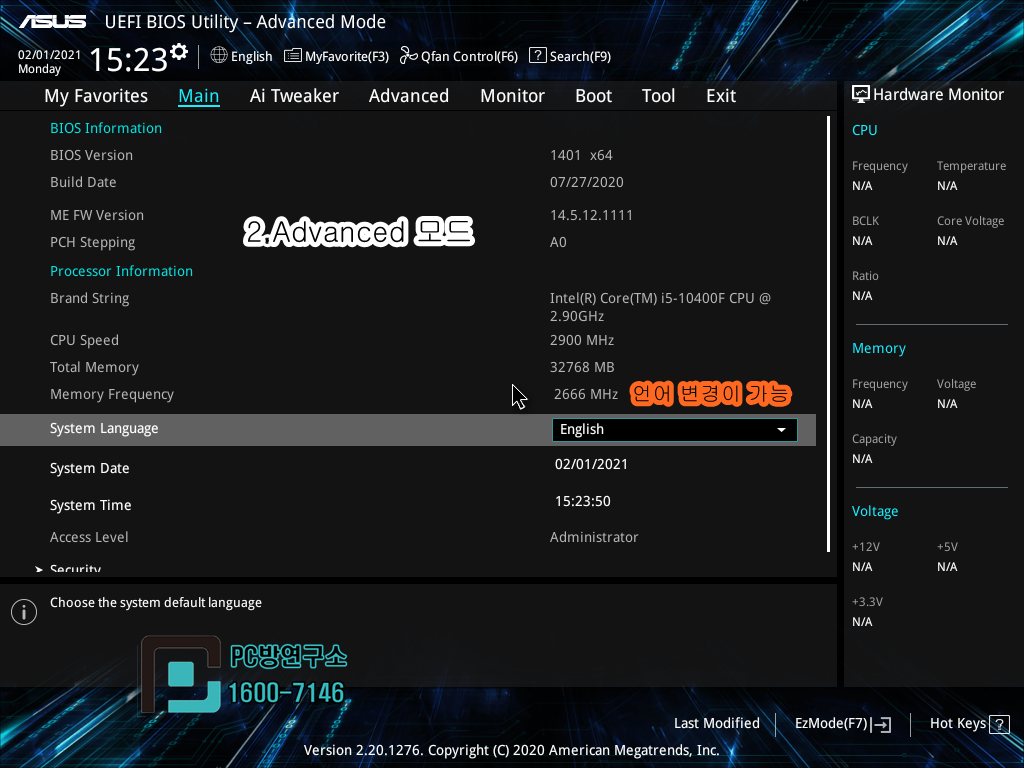
Task: Click the BIOS Information heading
Action: coord(106,128)
